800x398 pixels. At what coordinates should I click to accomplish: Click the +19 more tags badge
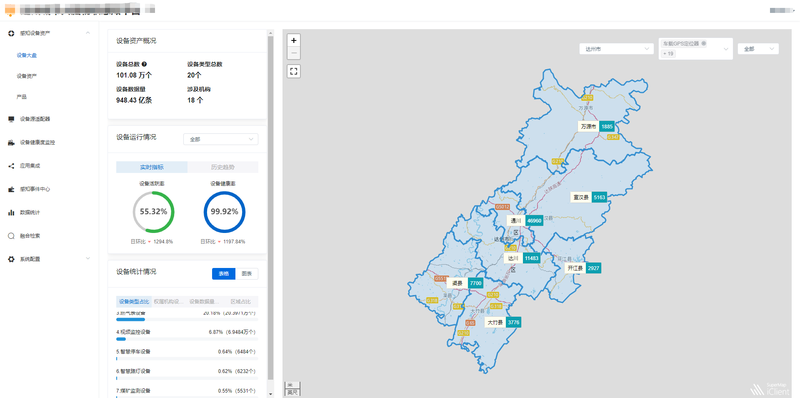pyautogui.click(x=668, y=54)
